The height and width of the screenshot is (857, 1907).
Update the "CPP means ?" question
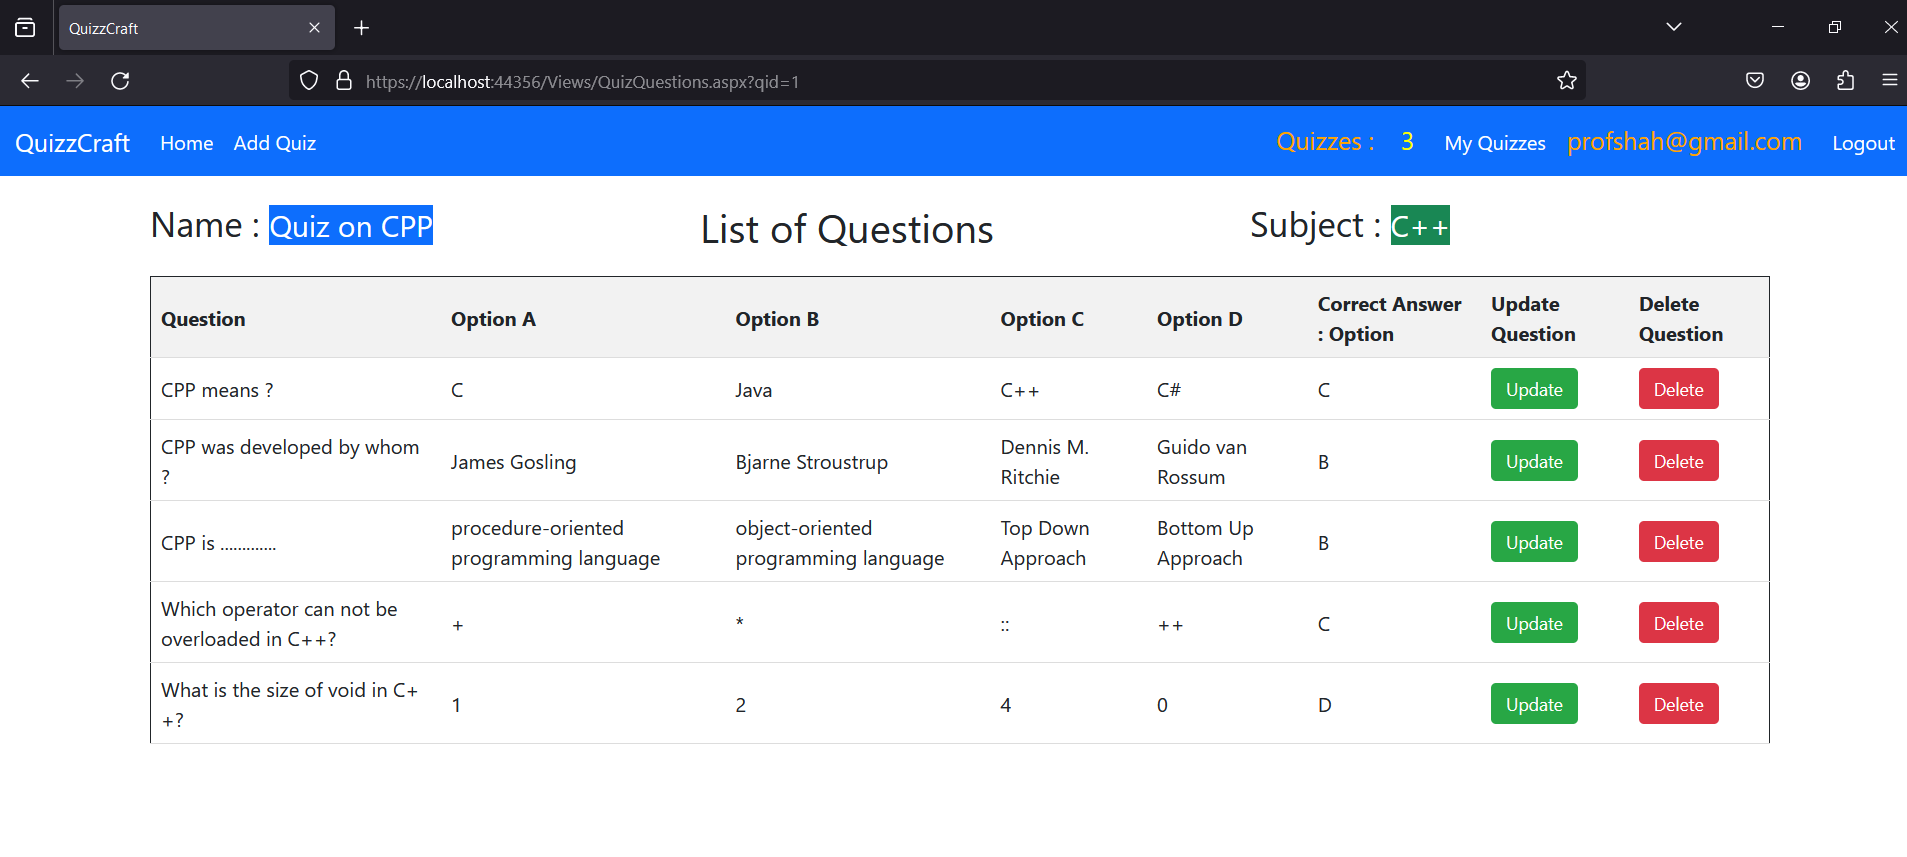tap(1533, 389)
